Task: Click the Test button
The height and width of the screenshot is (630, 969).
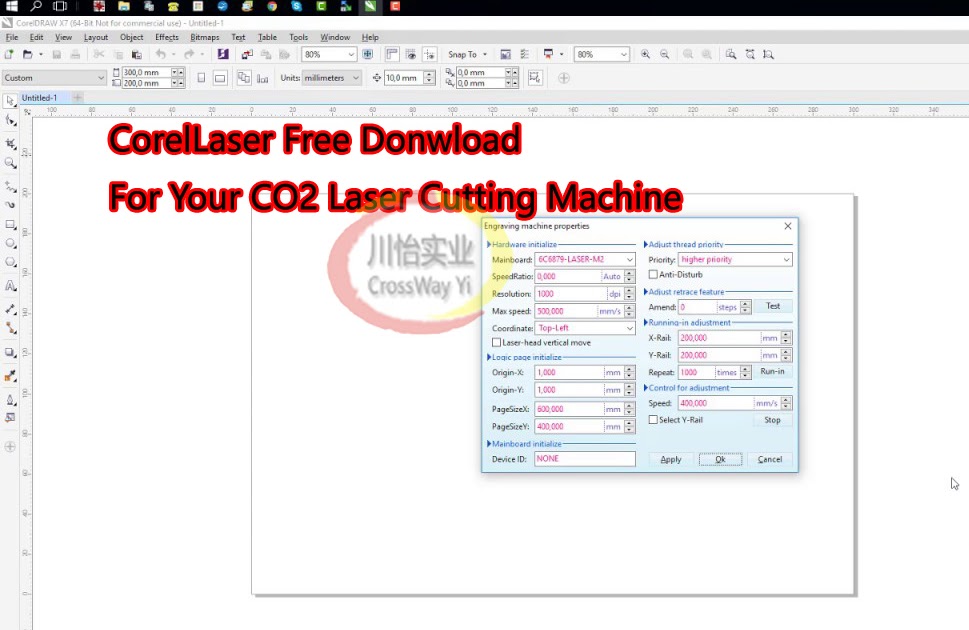Action: pyautogui.click(x=772, y=306)
